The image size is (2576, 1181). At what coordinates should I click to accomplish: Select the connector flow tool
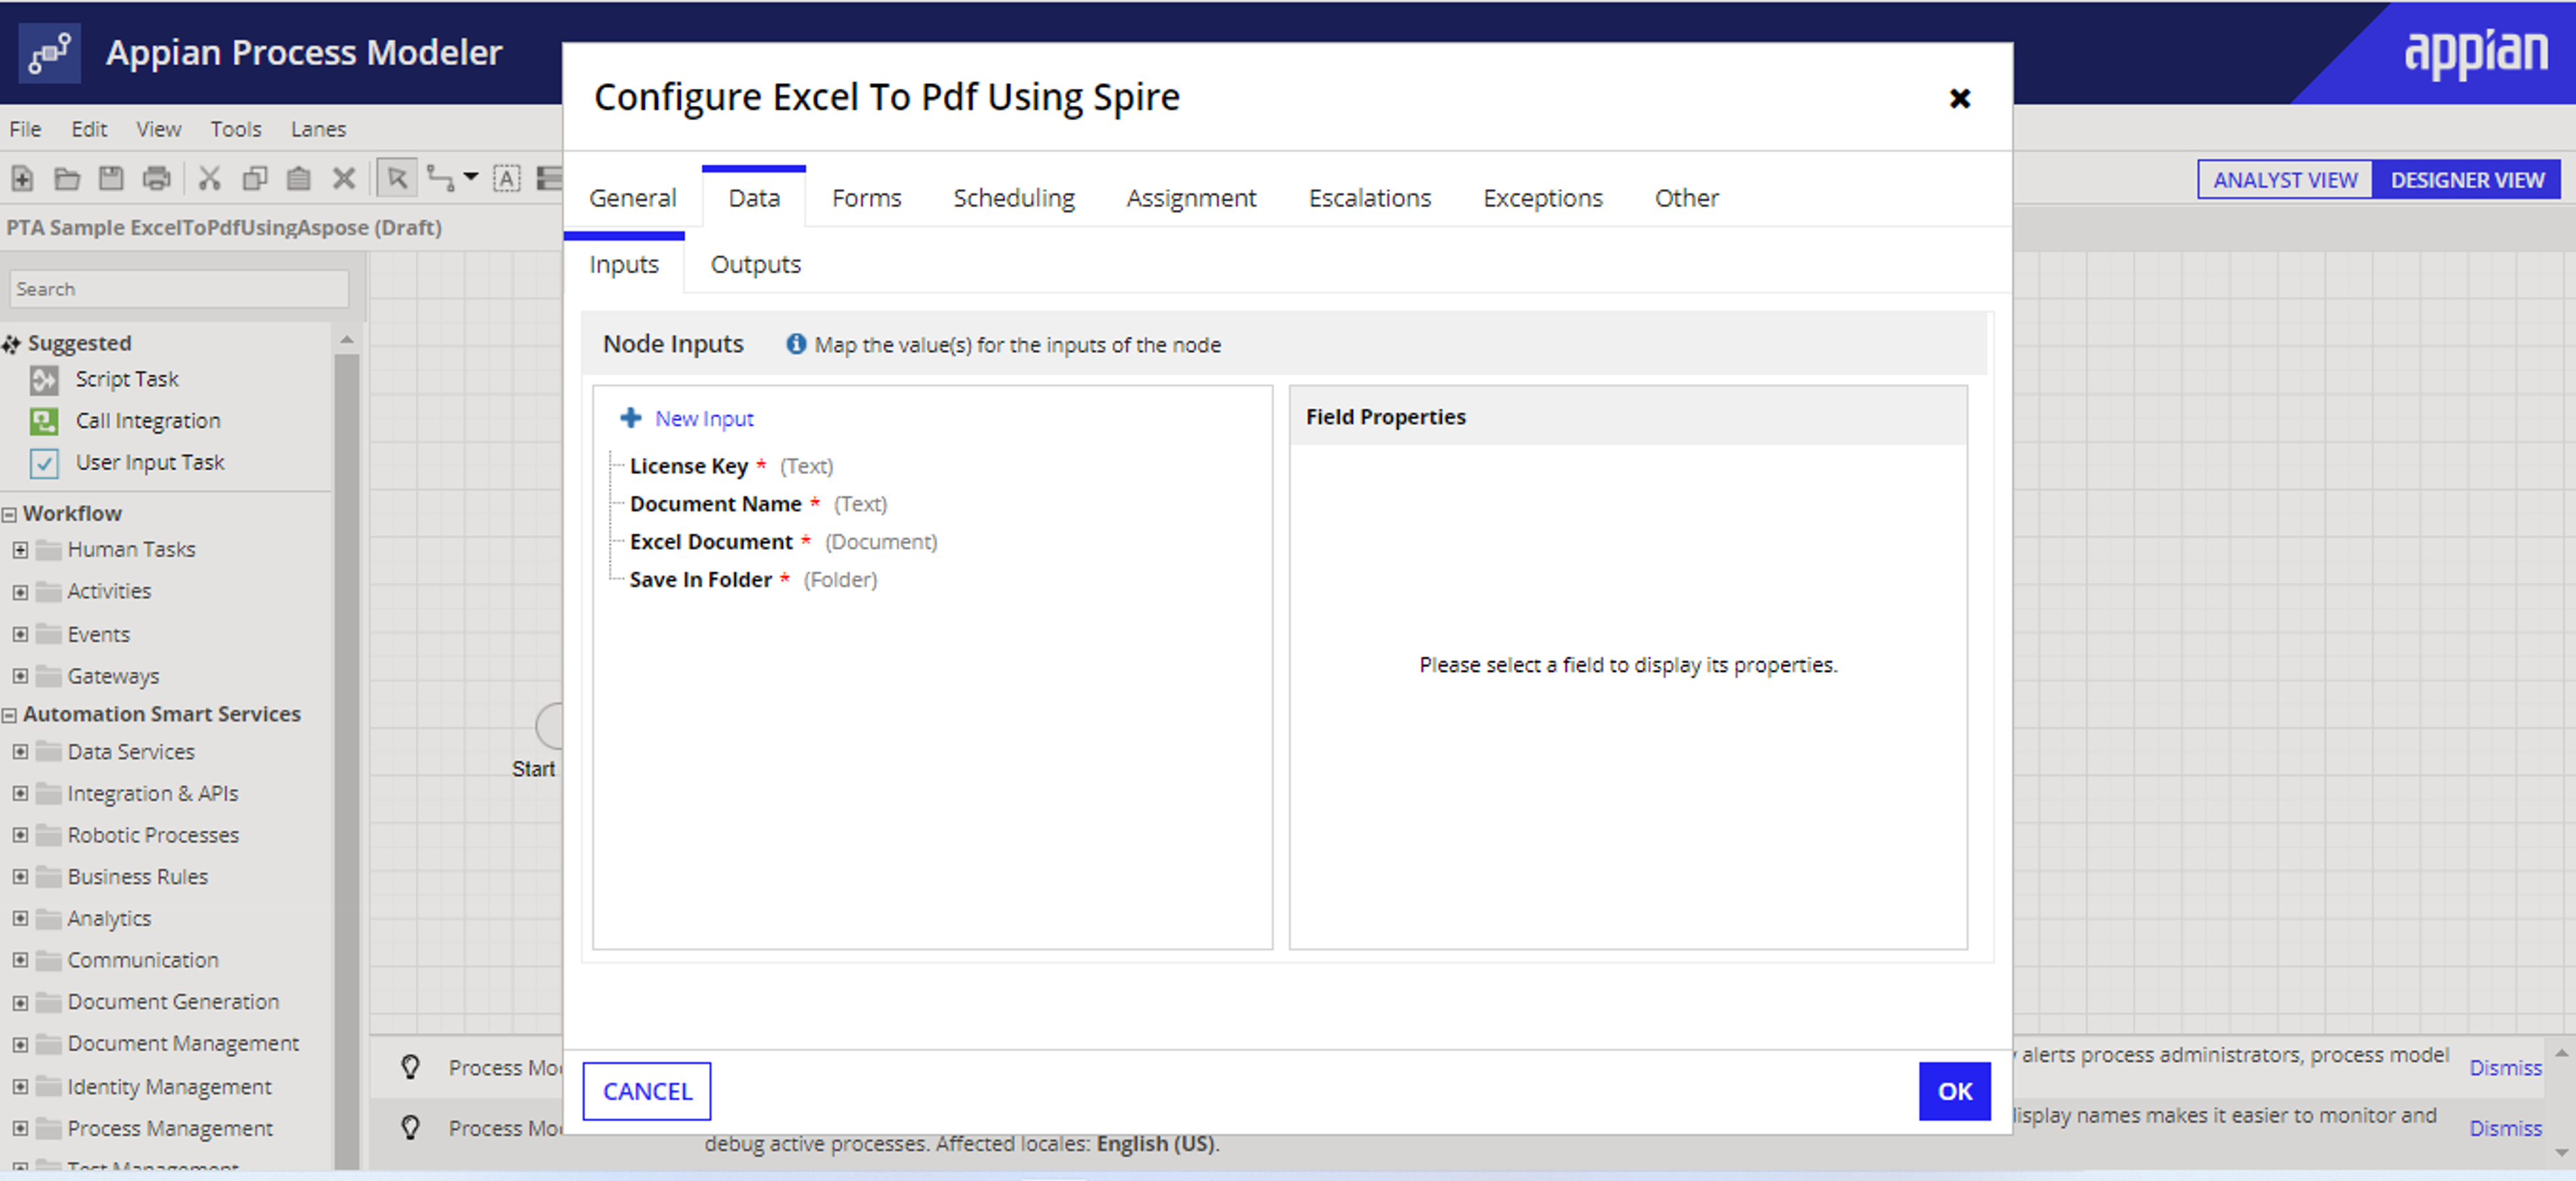point(440,179)
